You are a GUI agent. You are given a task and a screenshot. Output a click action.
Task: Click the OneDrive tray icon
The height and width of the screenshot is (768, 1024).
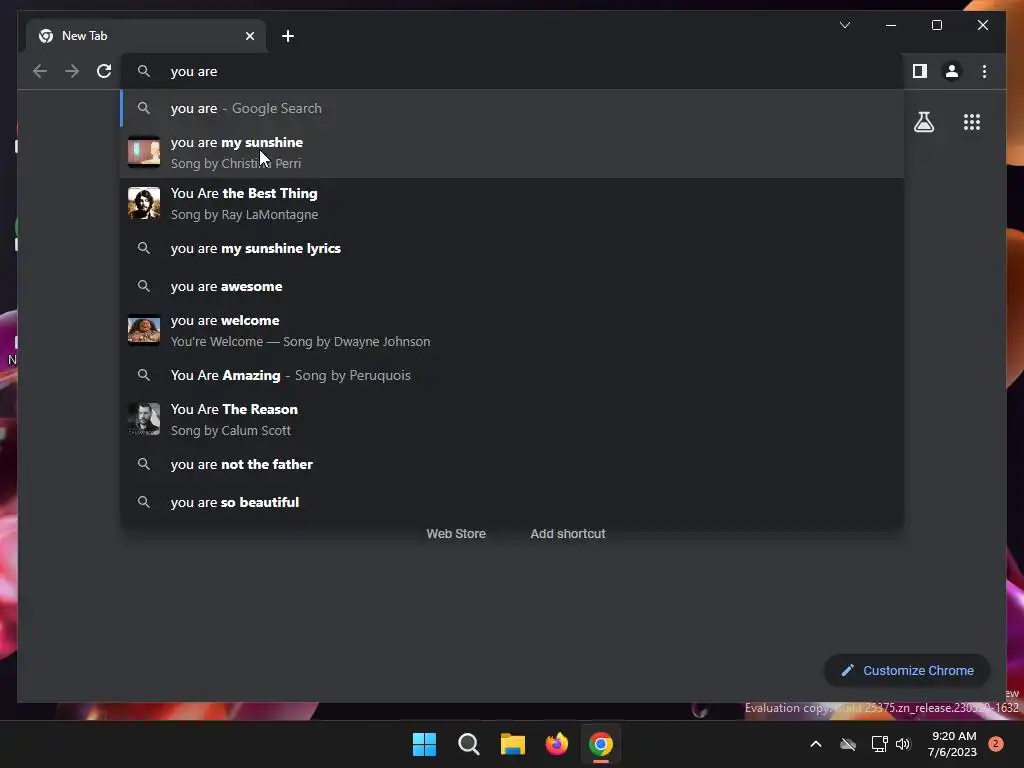tap(848, 744)
